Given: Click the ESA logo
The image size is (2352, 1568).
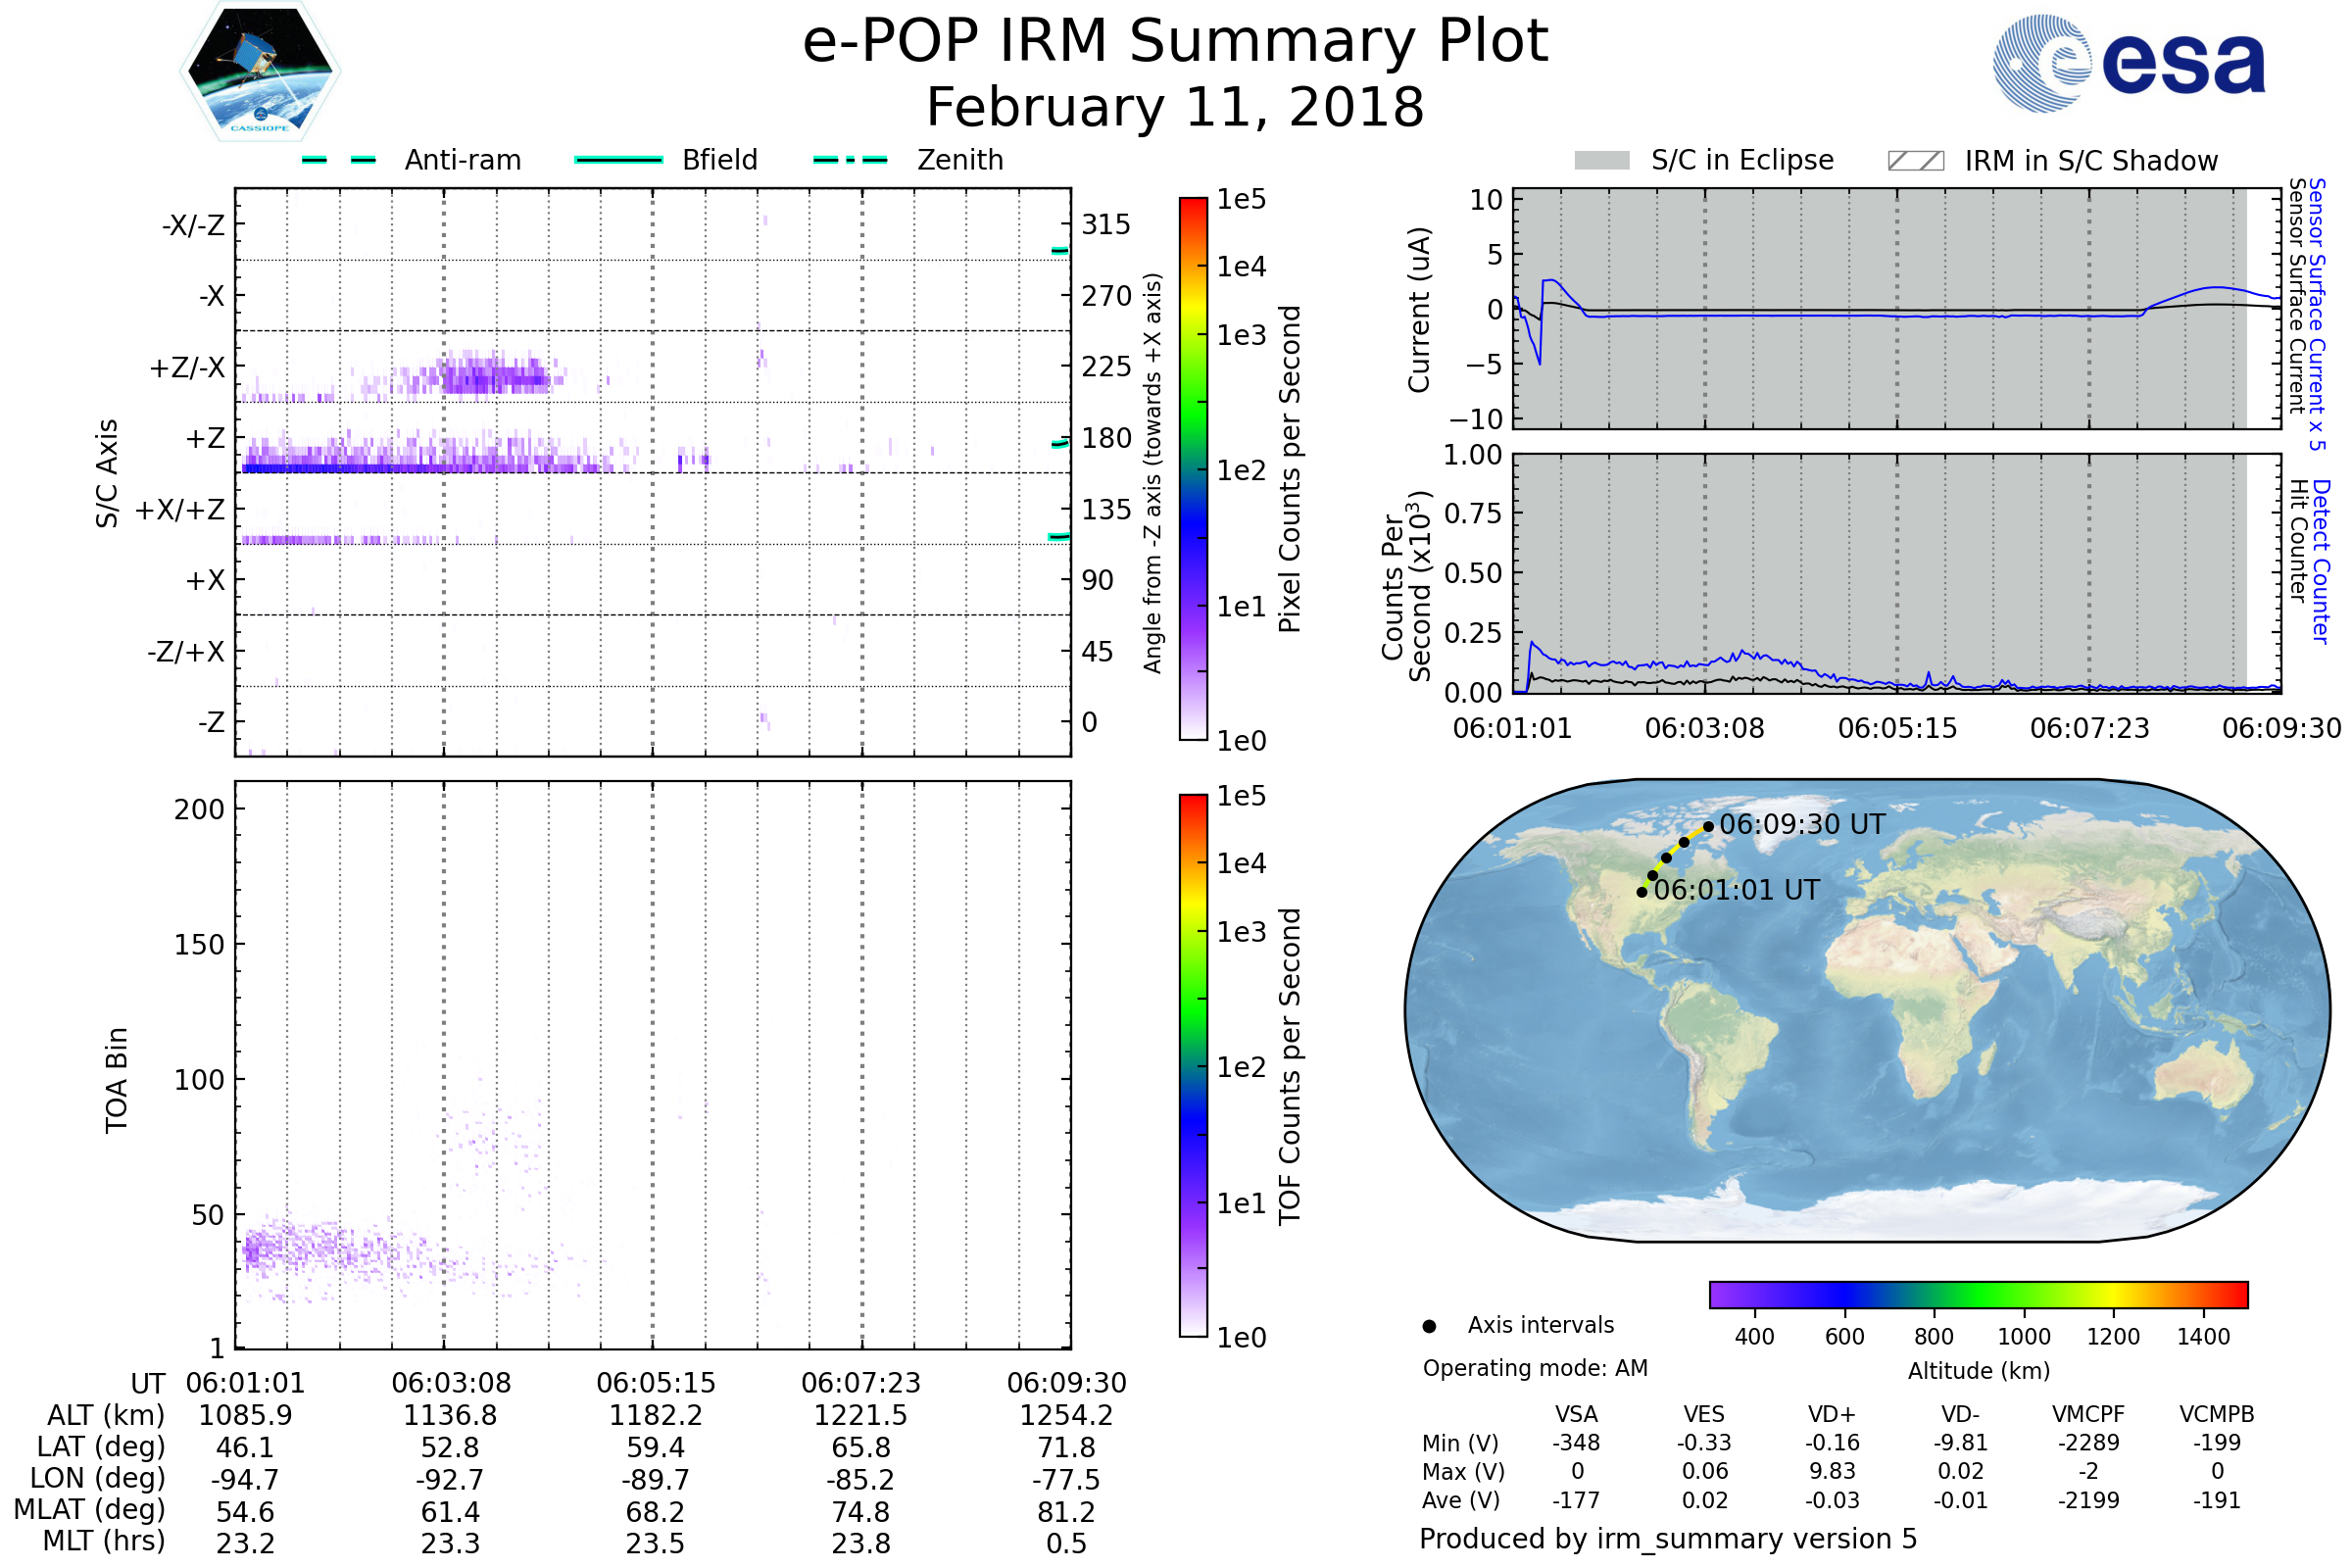Looking at the screenshot, I should (2128, 64).
